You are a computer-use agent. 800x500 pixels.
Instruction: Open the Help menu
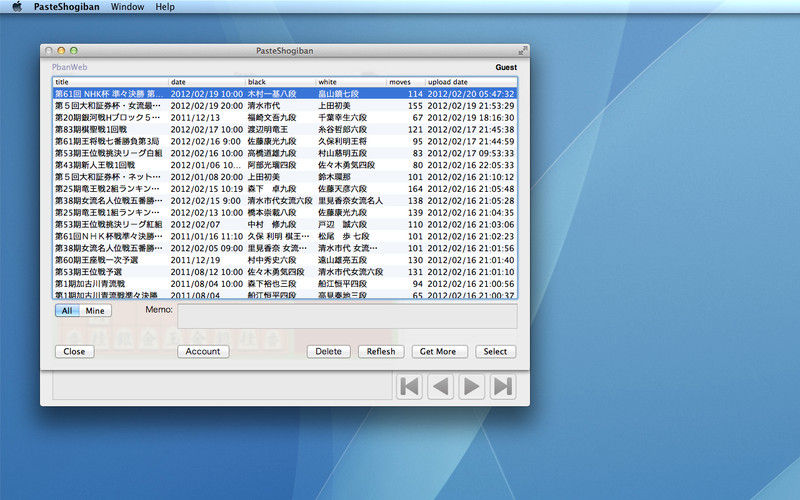click(x=165, y=7)
